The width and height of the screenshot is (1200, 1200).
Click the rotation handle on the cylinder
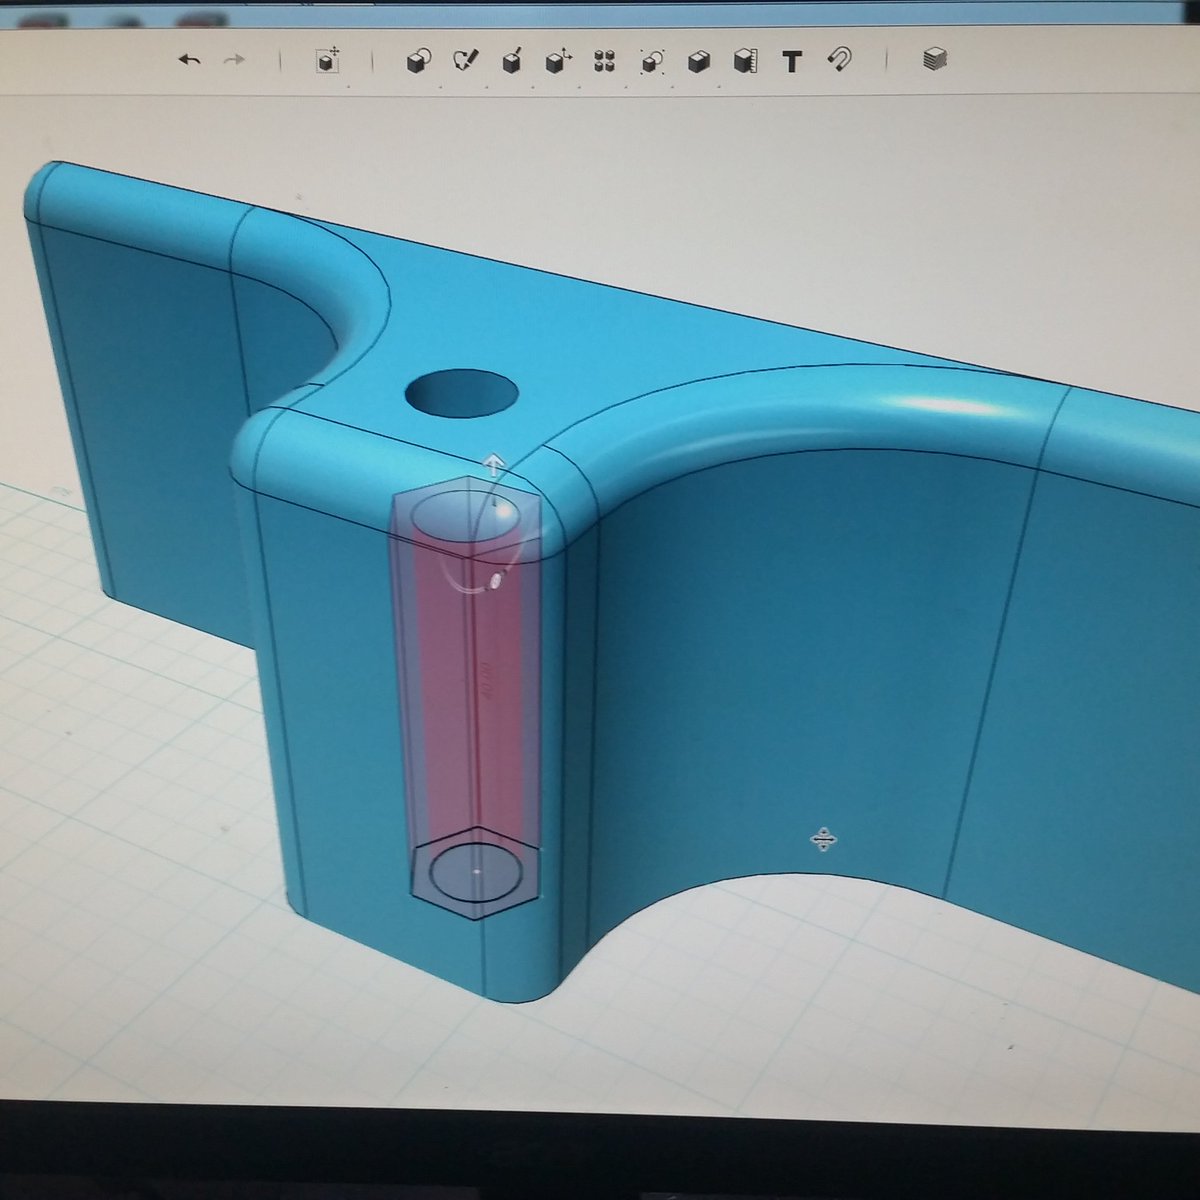(498, 581)
